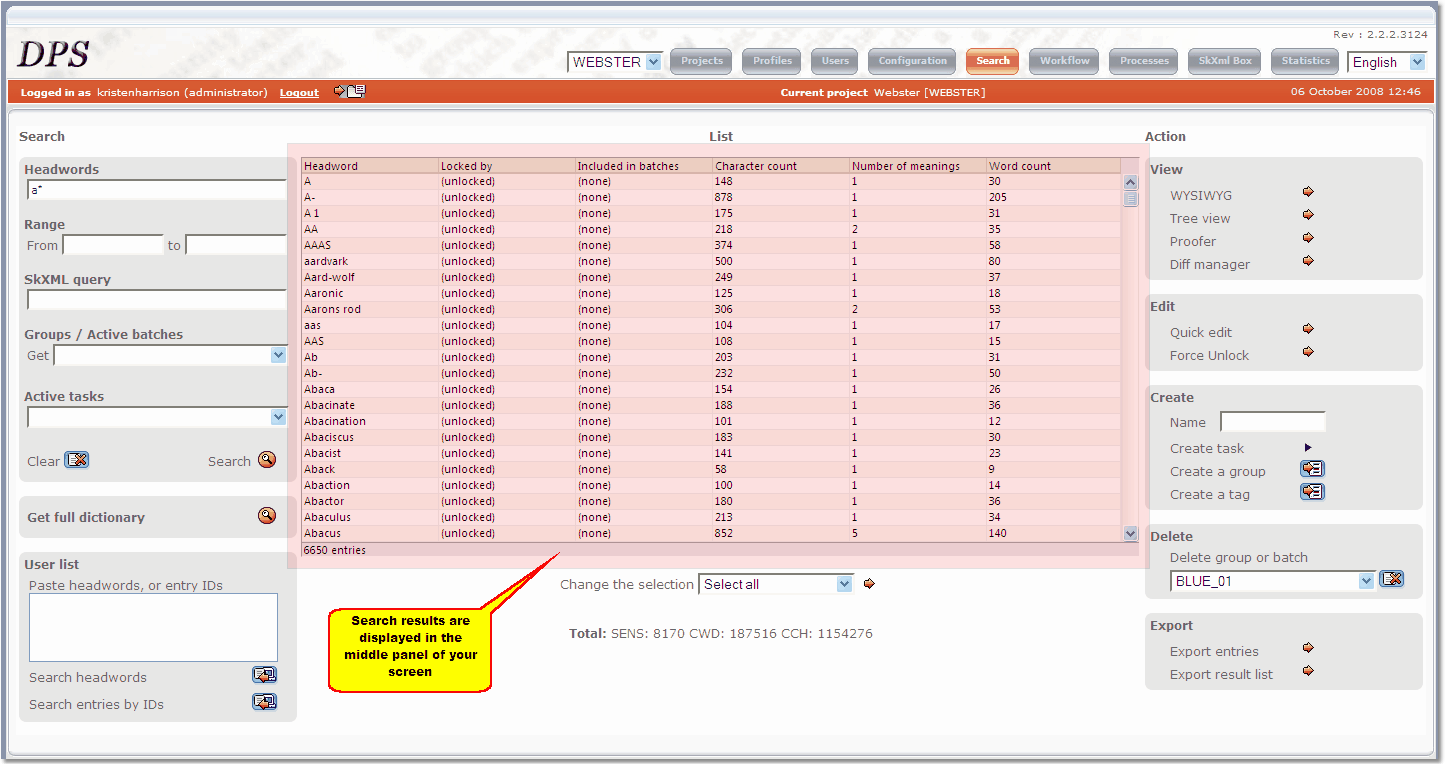Viewport: 1445px width, 766px height.
Task: Select the Abaculus entry row
Action: click(711, 517)
